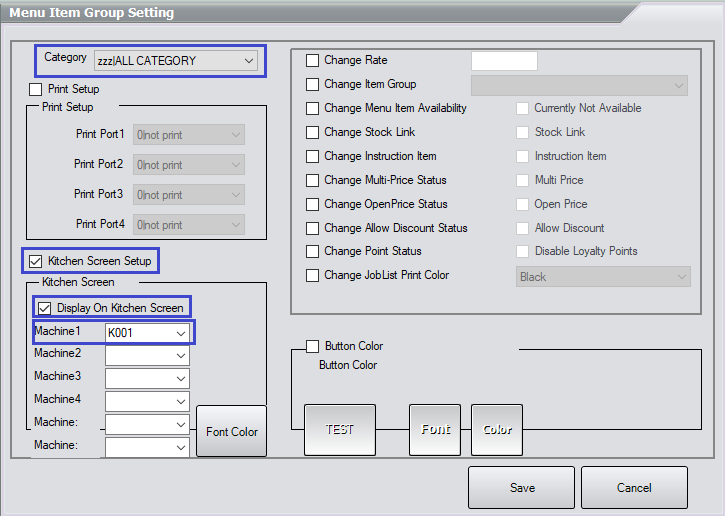This screenshot has width=725, height=516.
Task: Open the Print Port4 dropdown
Action: point(189,225)
